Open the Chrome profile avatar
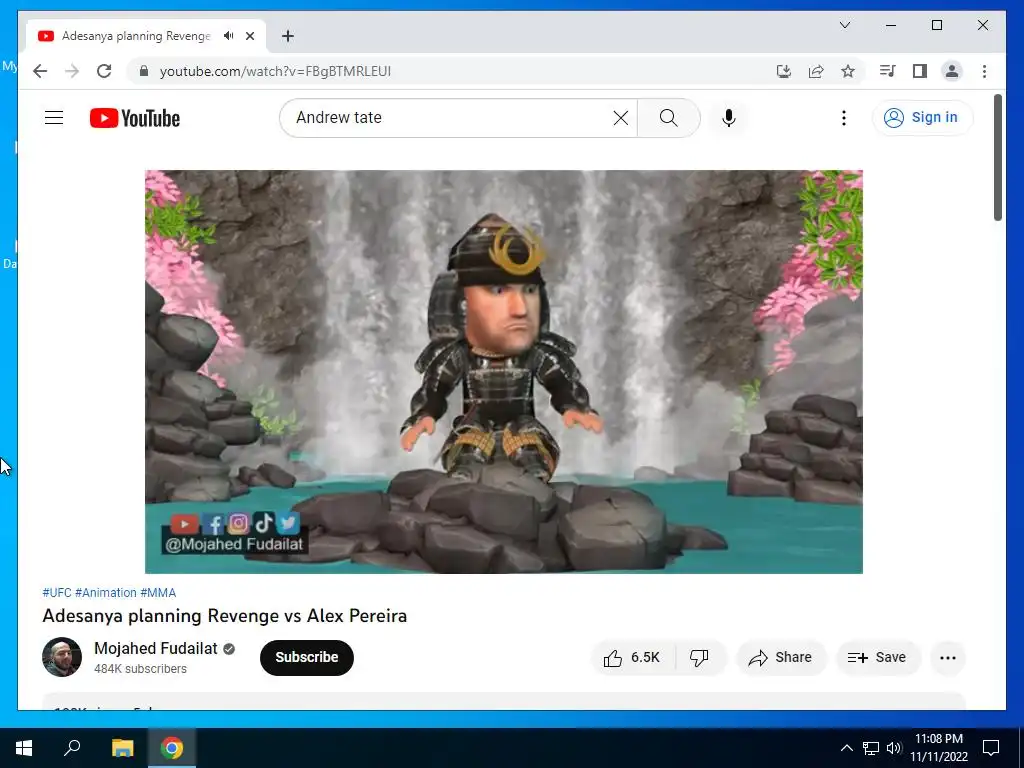This screenshot has width=1024, height=768. pos(952,71)
